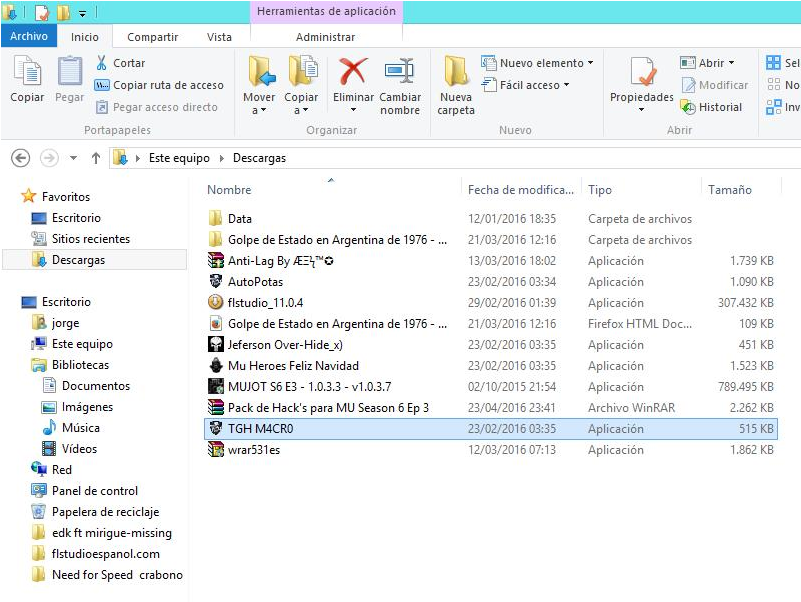801x602 pixels.
Task: Select Documentos in the navigation tree
Action: coord(96,386)
